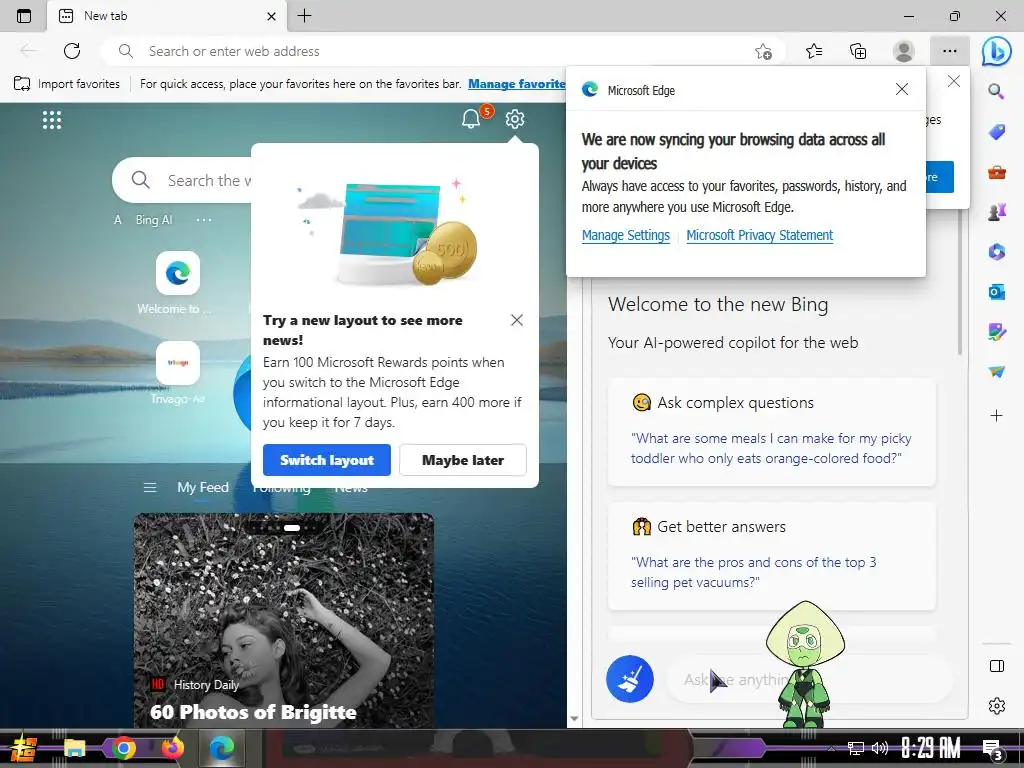Screen dimensions: 1024x768
Task: Select the My Feed tab
Action: tap(202, 487)
